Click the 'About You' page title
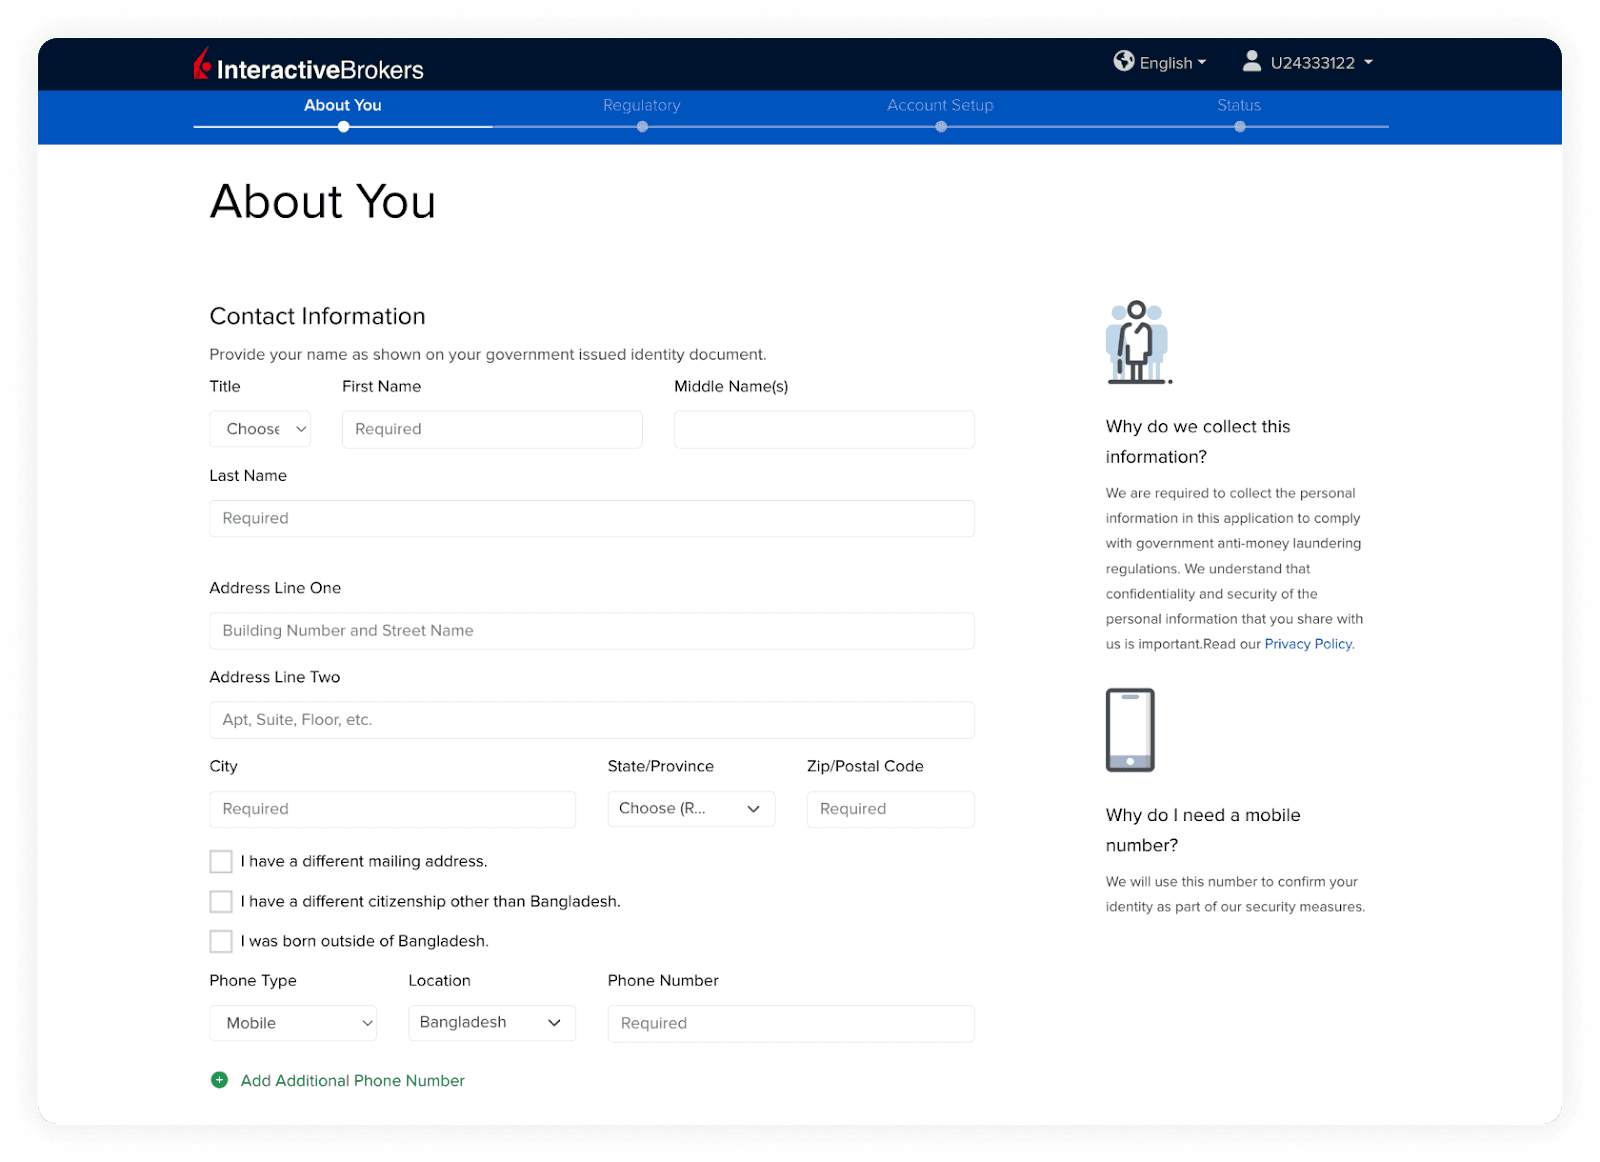Image resolution: width=1600 pixels, height=1162 pixels. pos(323,201)
